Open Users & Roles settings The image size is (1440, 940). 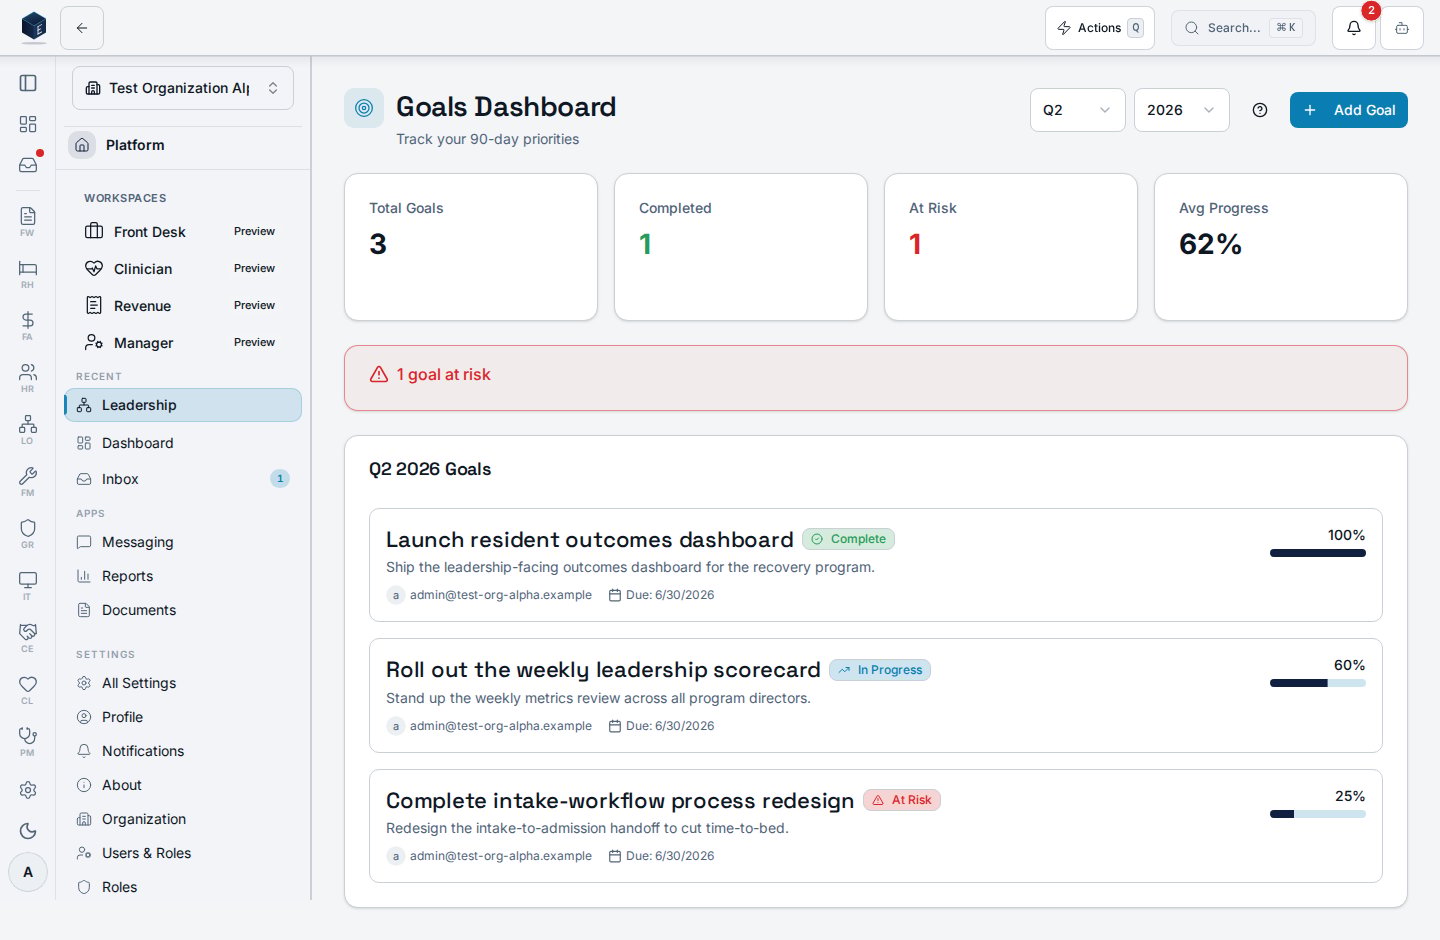coord(183,853)
